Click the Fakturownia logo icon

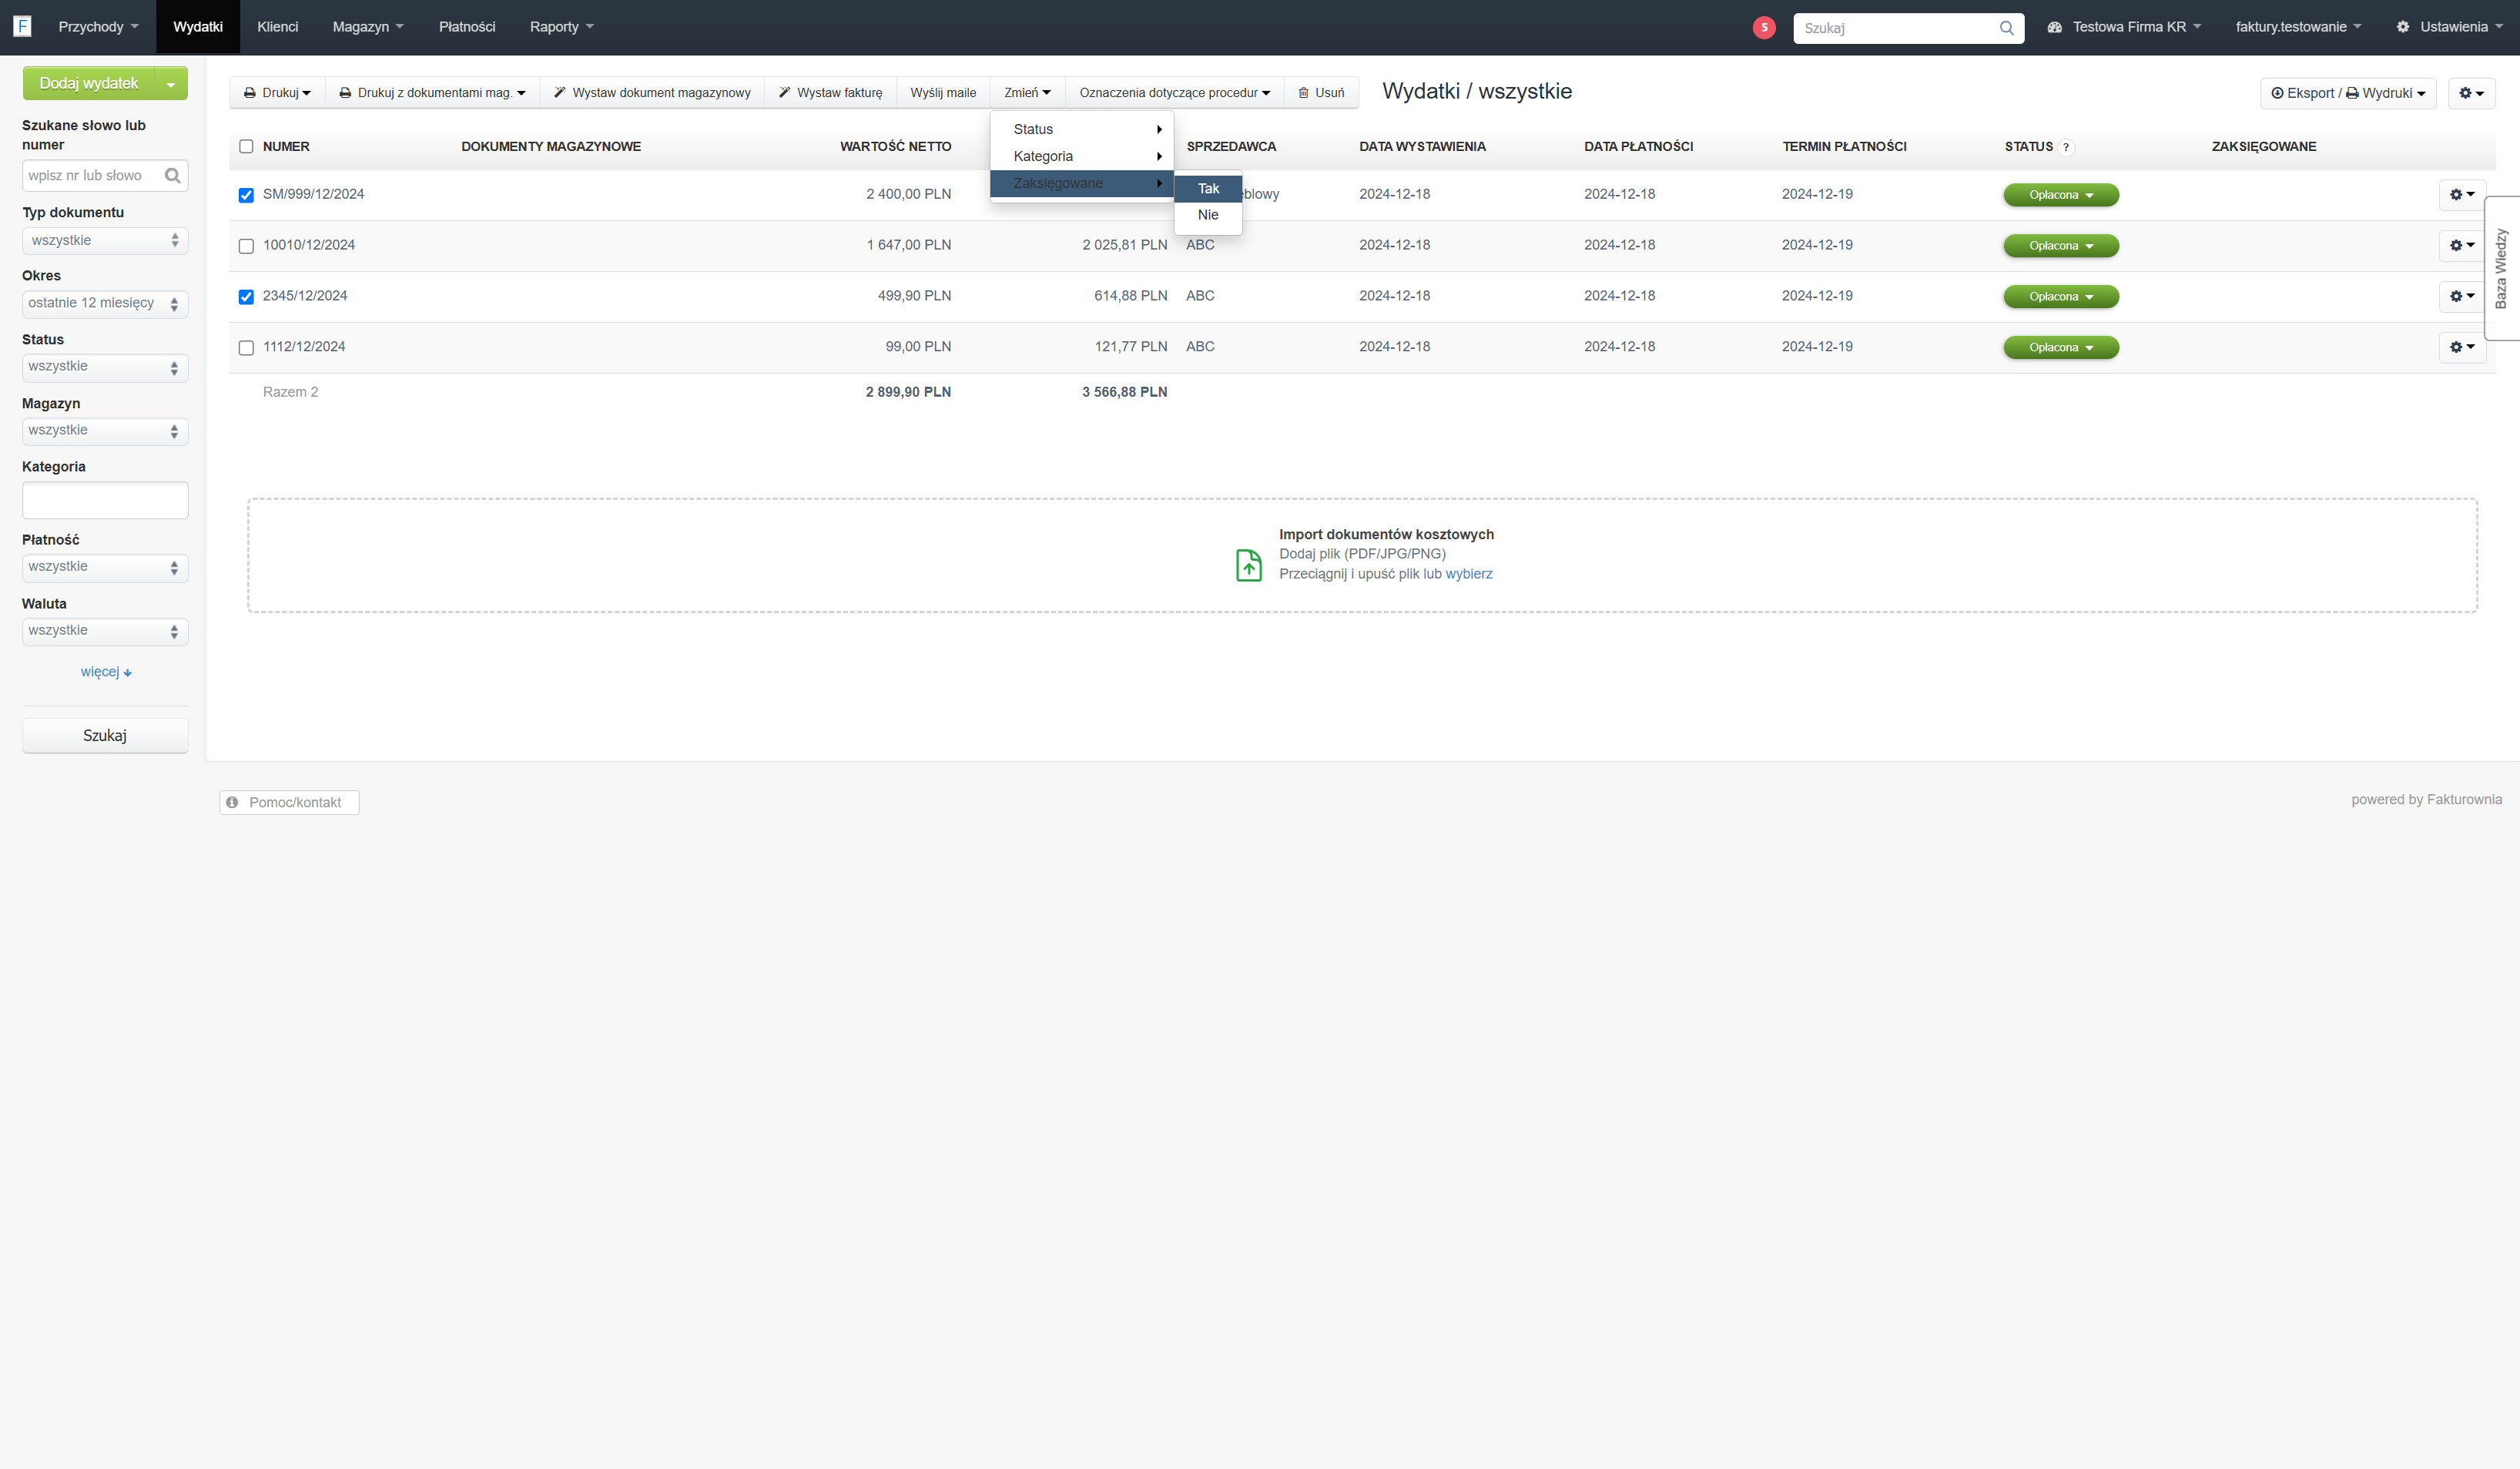(x=22, y=26)
